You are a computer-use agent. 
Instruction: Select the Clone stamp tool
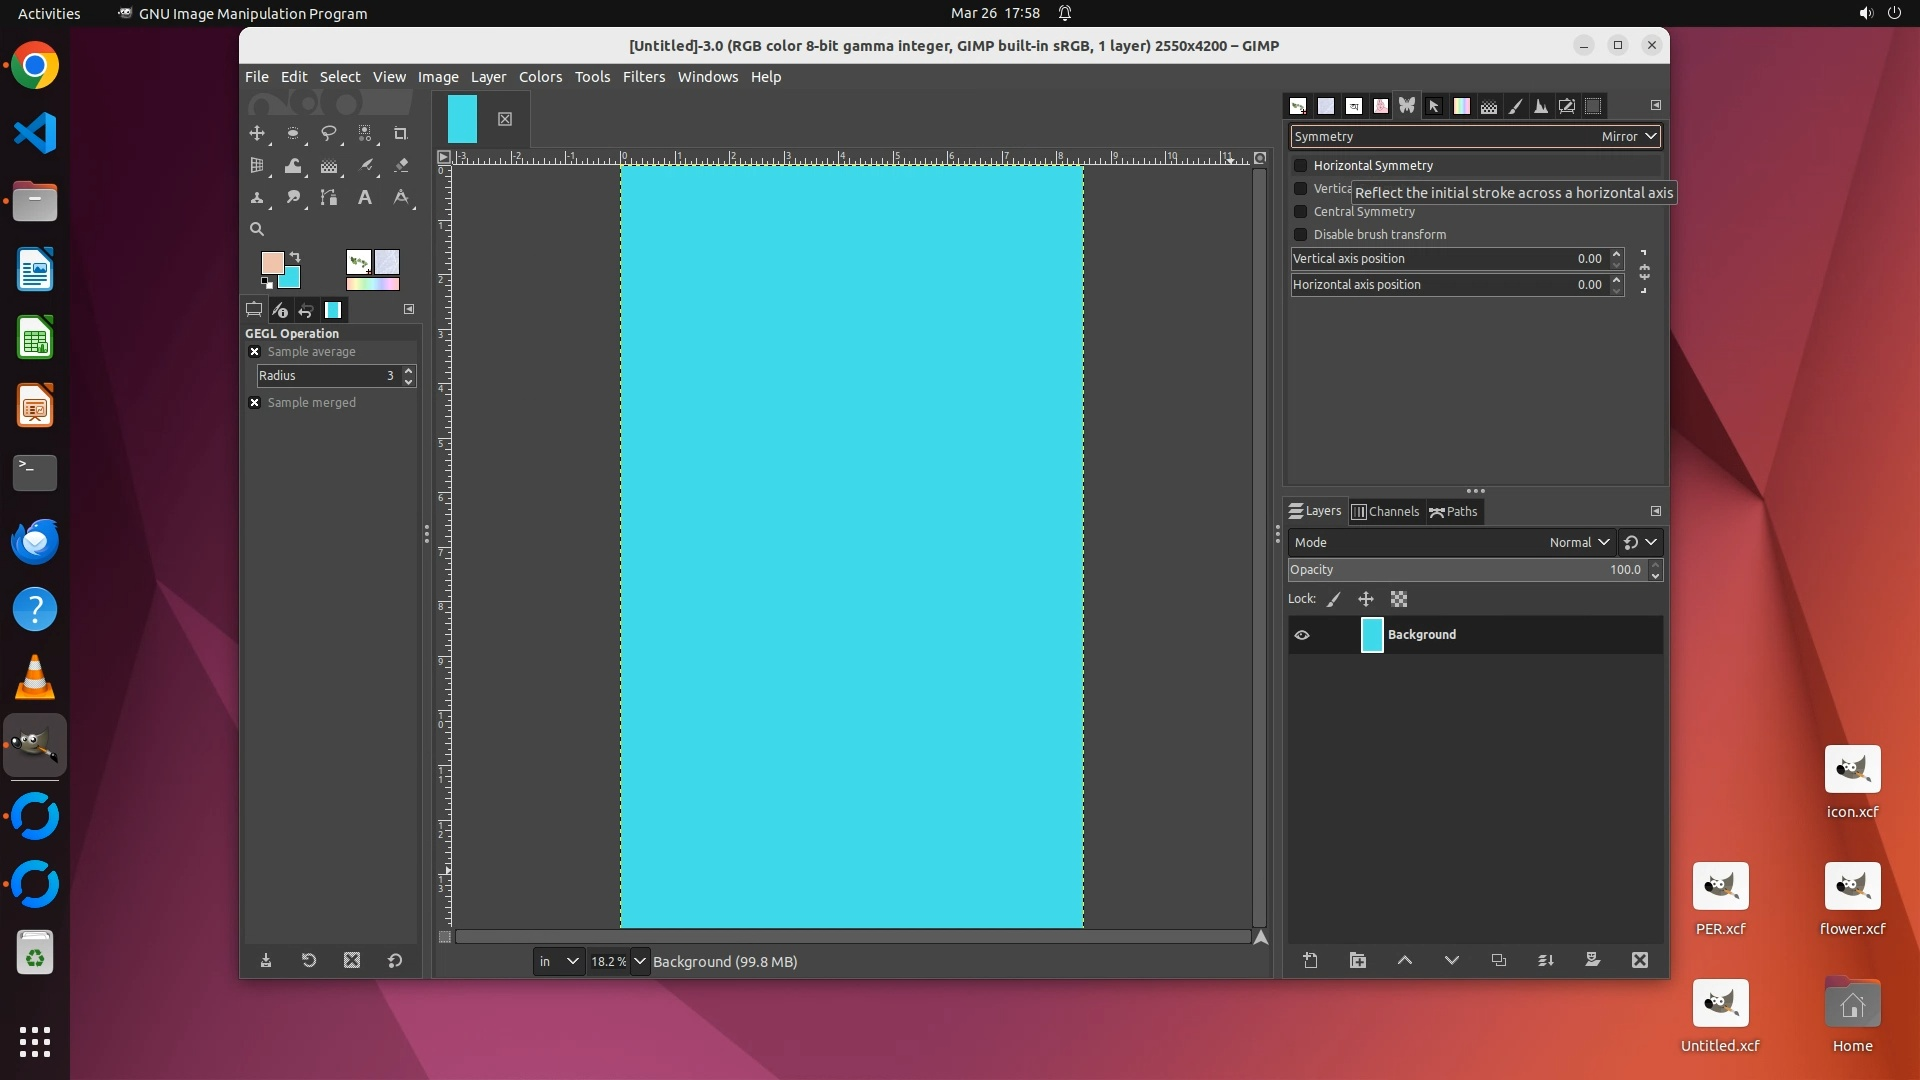pyautogui.click(x=257, y=198)
